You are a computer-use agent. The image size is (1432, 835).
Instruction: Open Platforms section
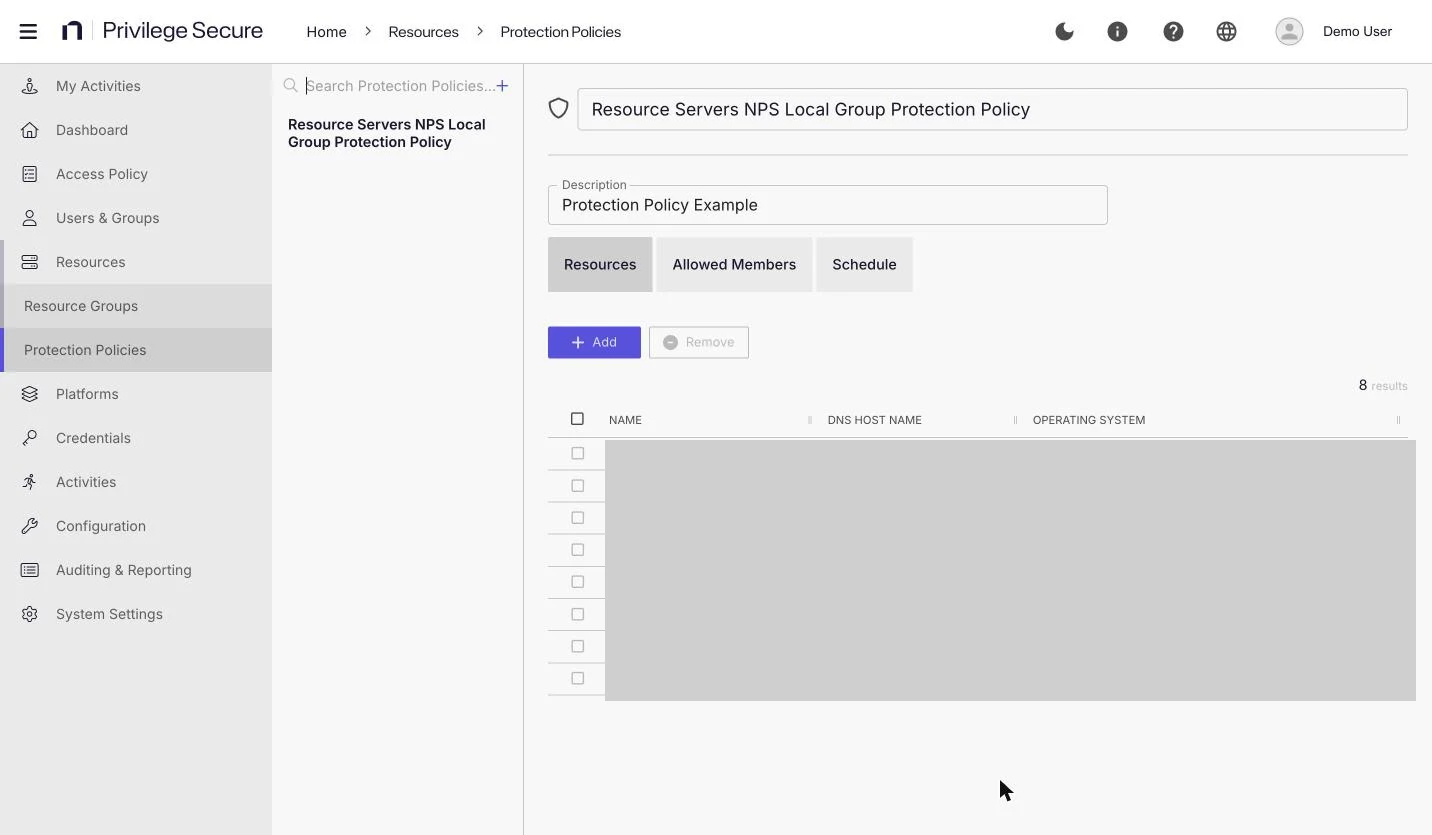(x=136, y=394)
